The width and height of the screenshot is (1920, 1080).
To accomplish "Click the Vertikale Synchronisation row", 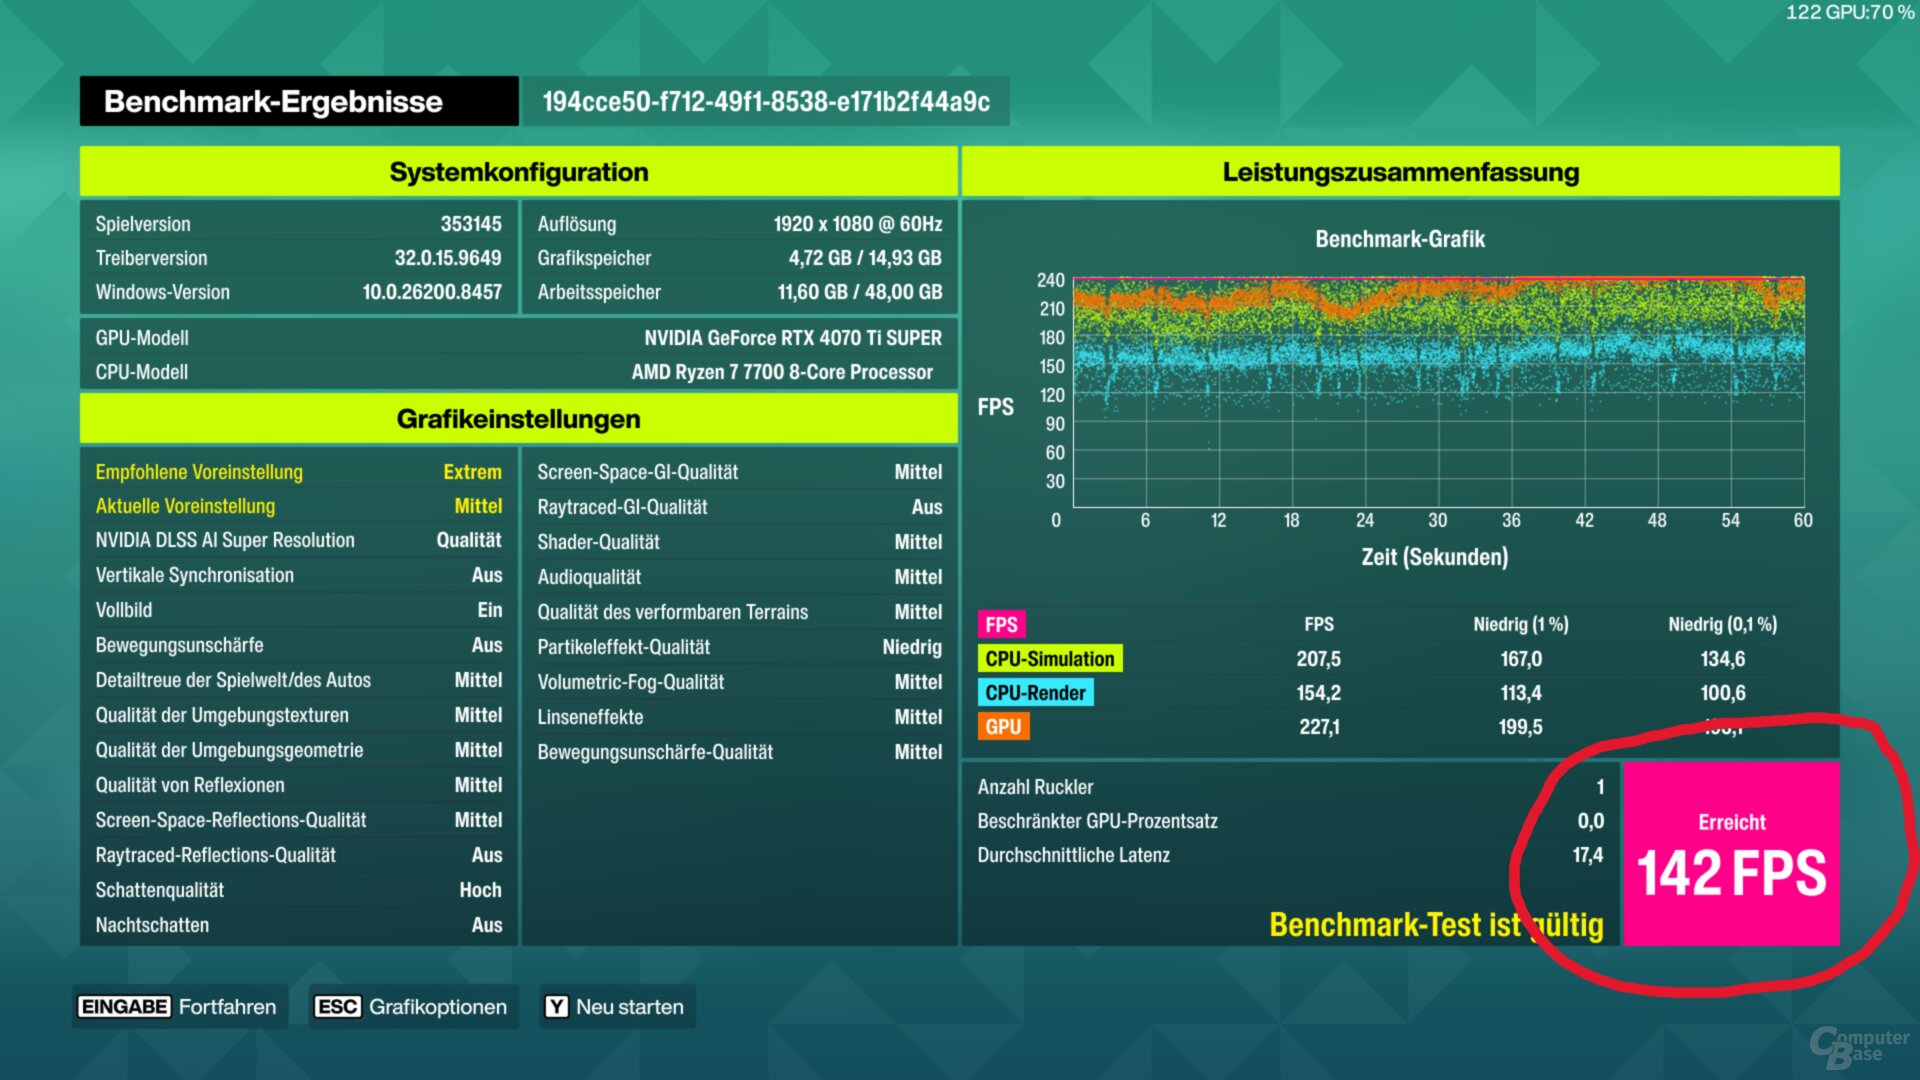I will (298, 575).
